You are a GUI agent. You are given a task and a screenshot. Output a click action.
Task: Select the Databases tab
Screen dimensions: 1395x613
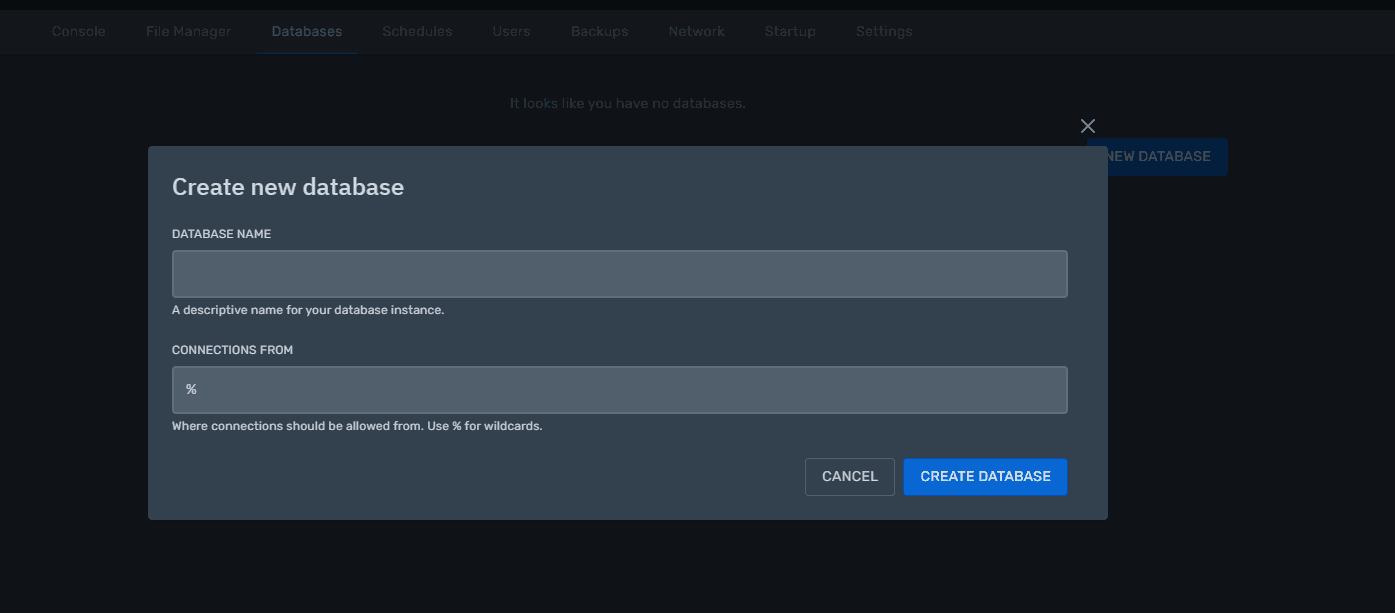[307, 31]
